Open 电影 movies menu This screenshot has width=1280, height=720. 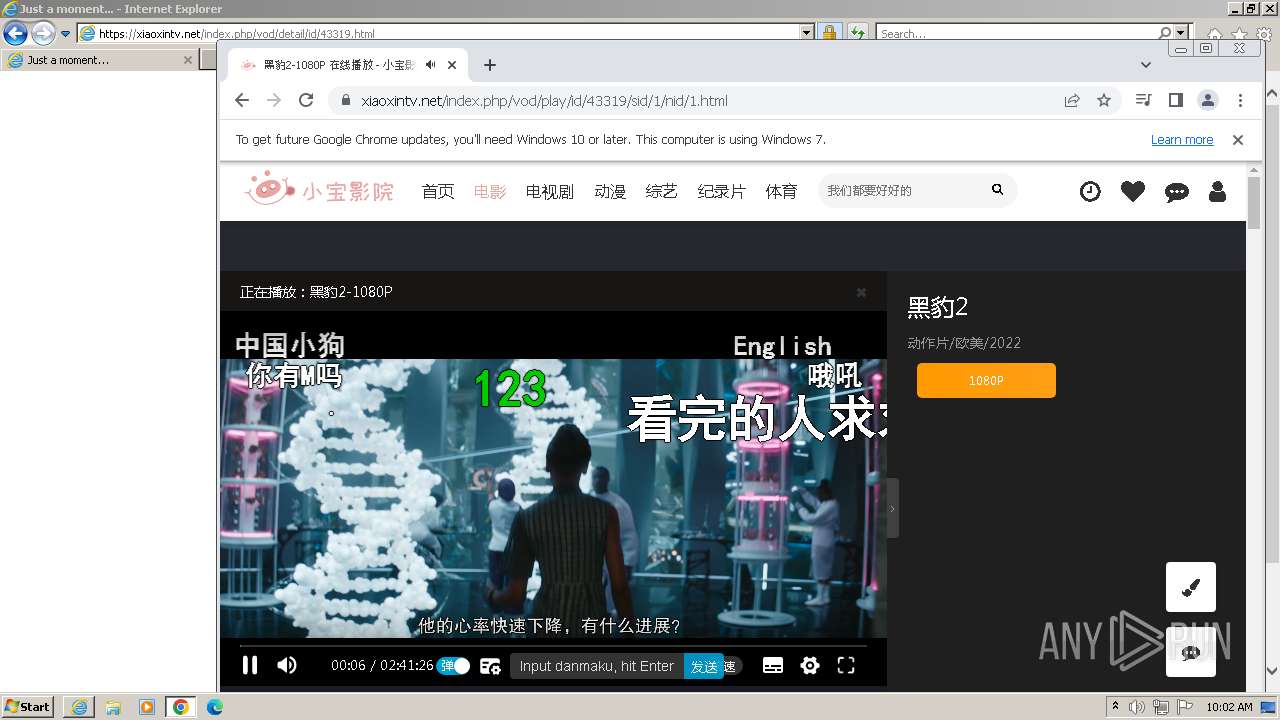coord(490,191)
